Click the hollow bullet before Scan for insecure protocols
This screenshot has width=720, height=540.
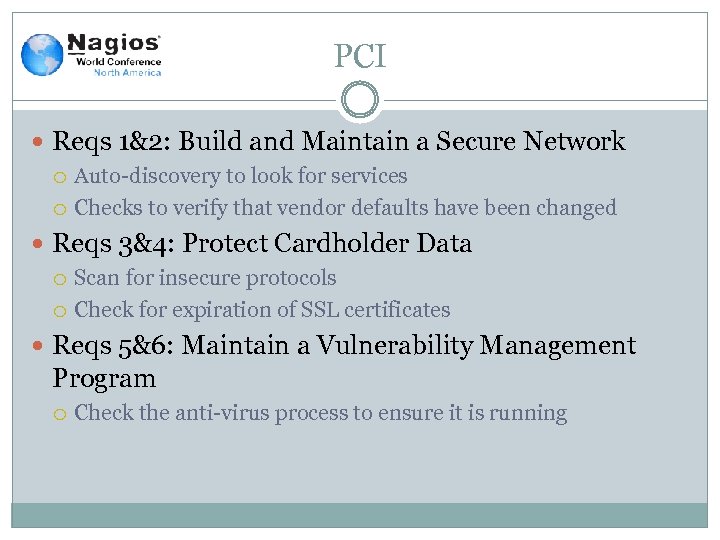62,280
